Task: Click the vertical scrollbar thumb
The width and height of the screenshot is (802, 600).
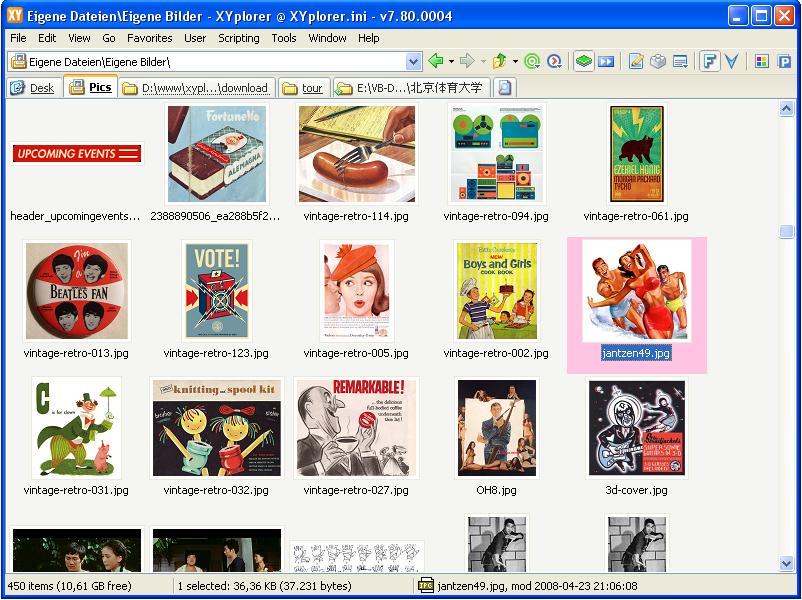Action: tap(786, 231)
